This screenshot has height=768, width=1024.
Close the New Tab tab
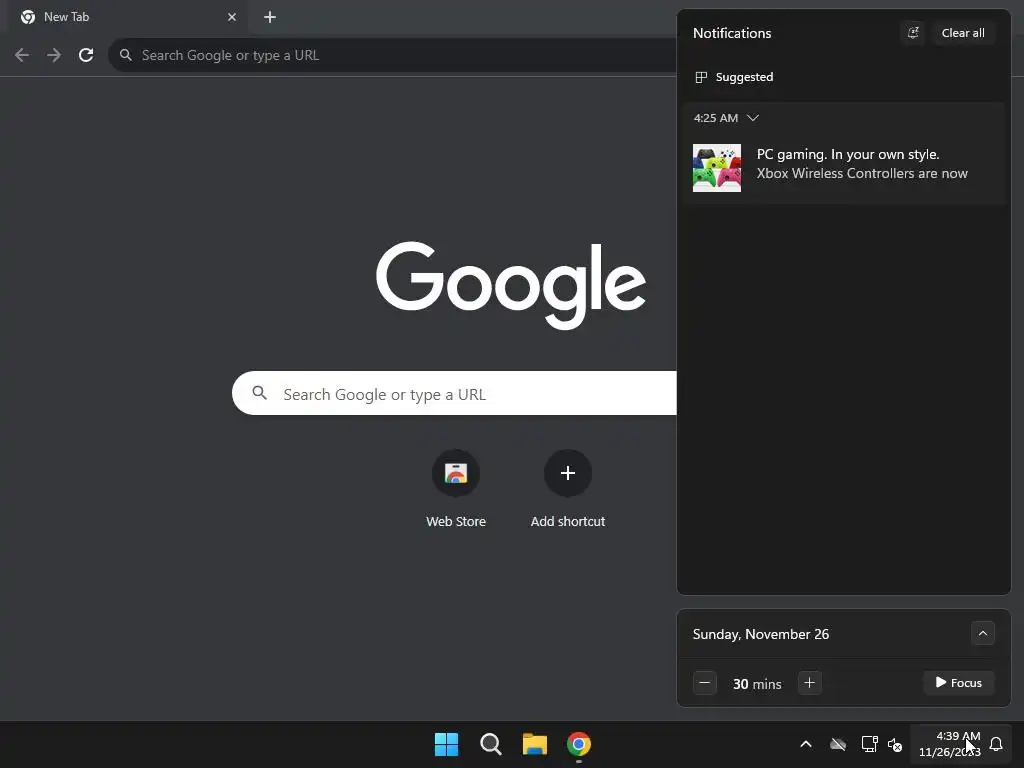(232, 17)
